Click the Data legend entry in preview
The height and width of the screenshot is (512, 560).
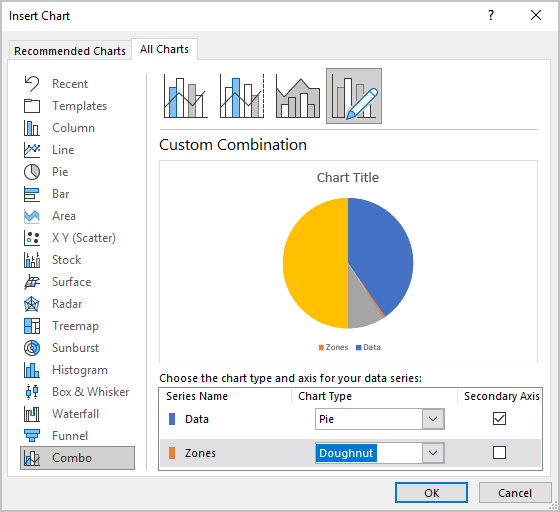coord(368,347)
